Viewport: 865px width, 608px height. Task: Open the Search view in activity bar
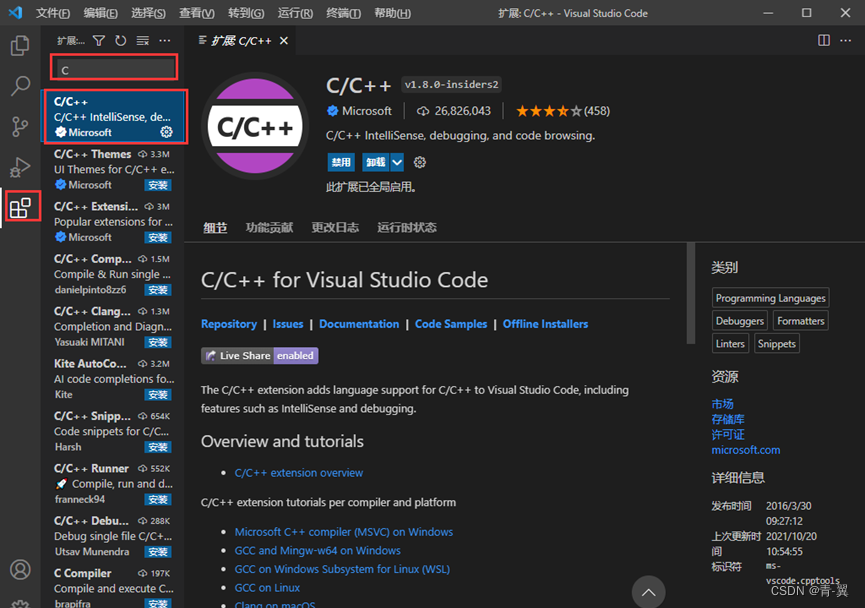tap(20, 86)
